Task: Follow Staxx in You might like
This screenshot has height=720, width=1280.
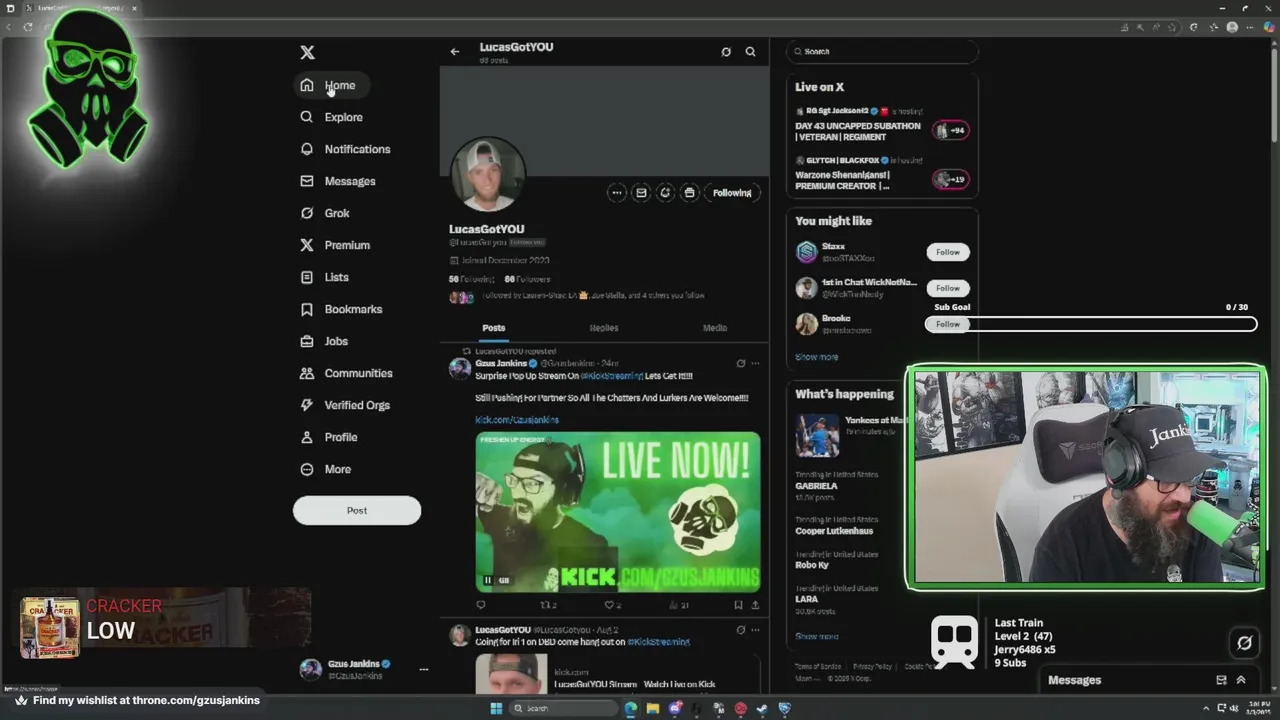Action: [x=948, y=252]
